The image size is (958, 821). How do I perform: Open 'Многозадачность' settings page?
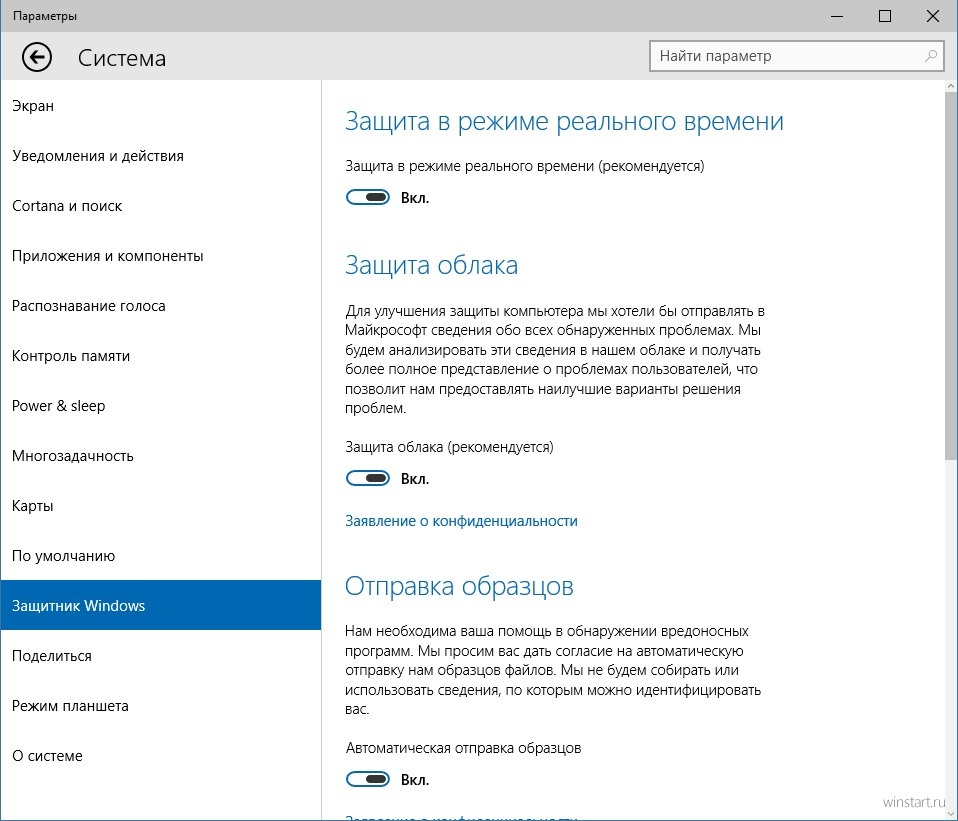coord(161,456)
